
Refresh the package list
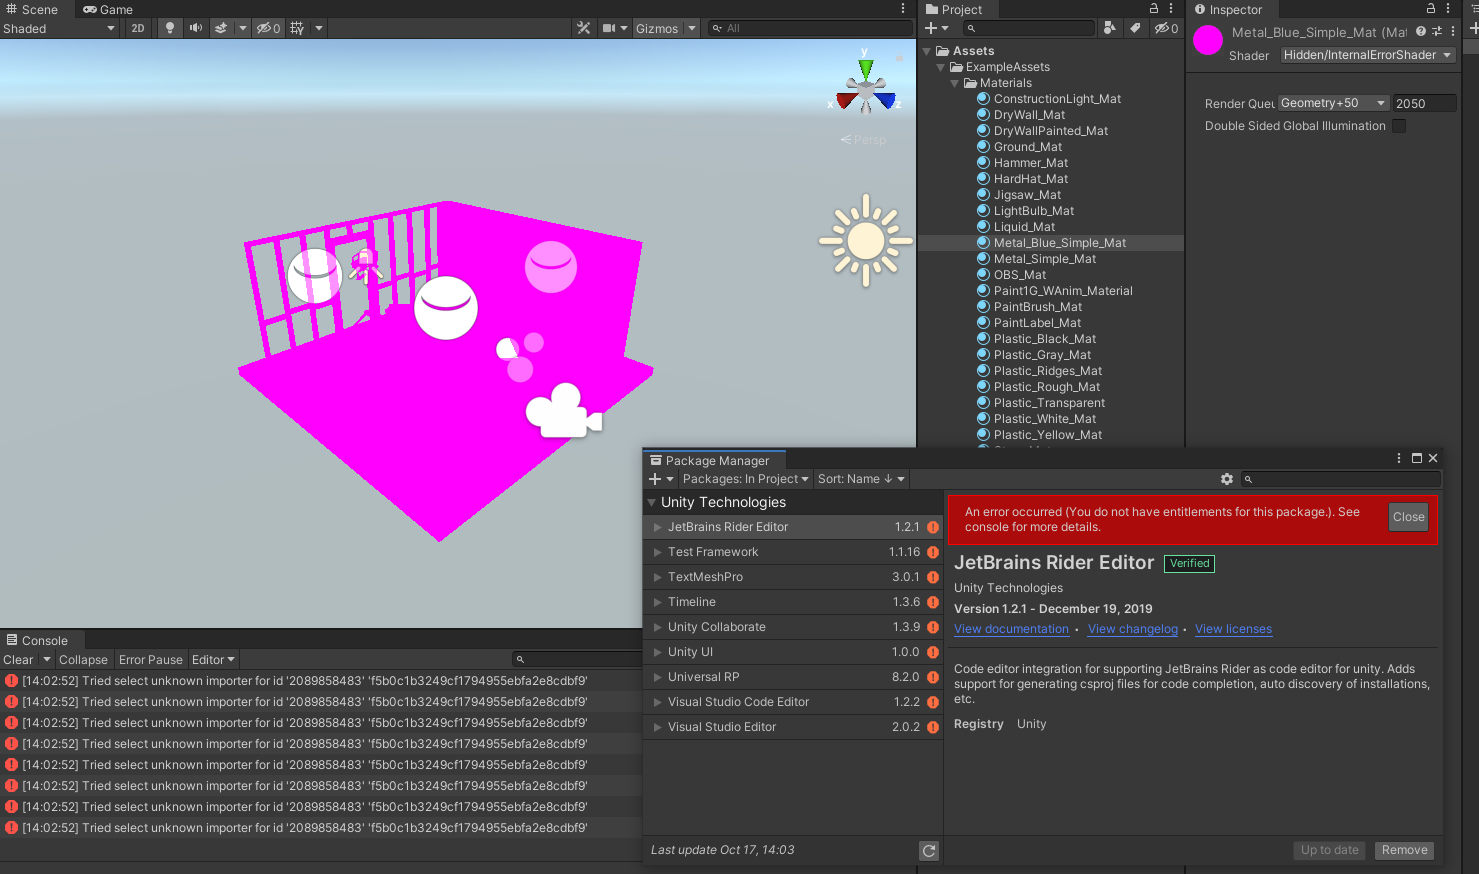click(x=929, y=850)
